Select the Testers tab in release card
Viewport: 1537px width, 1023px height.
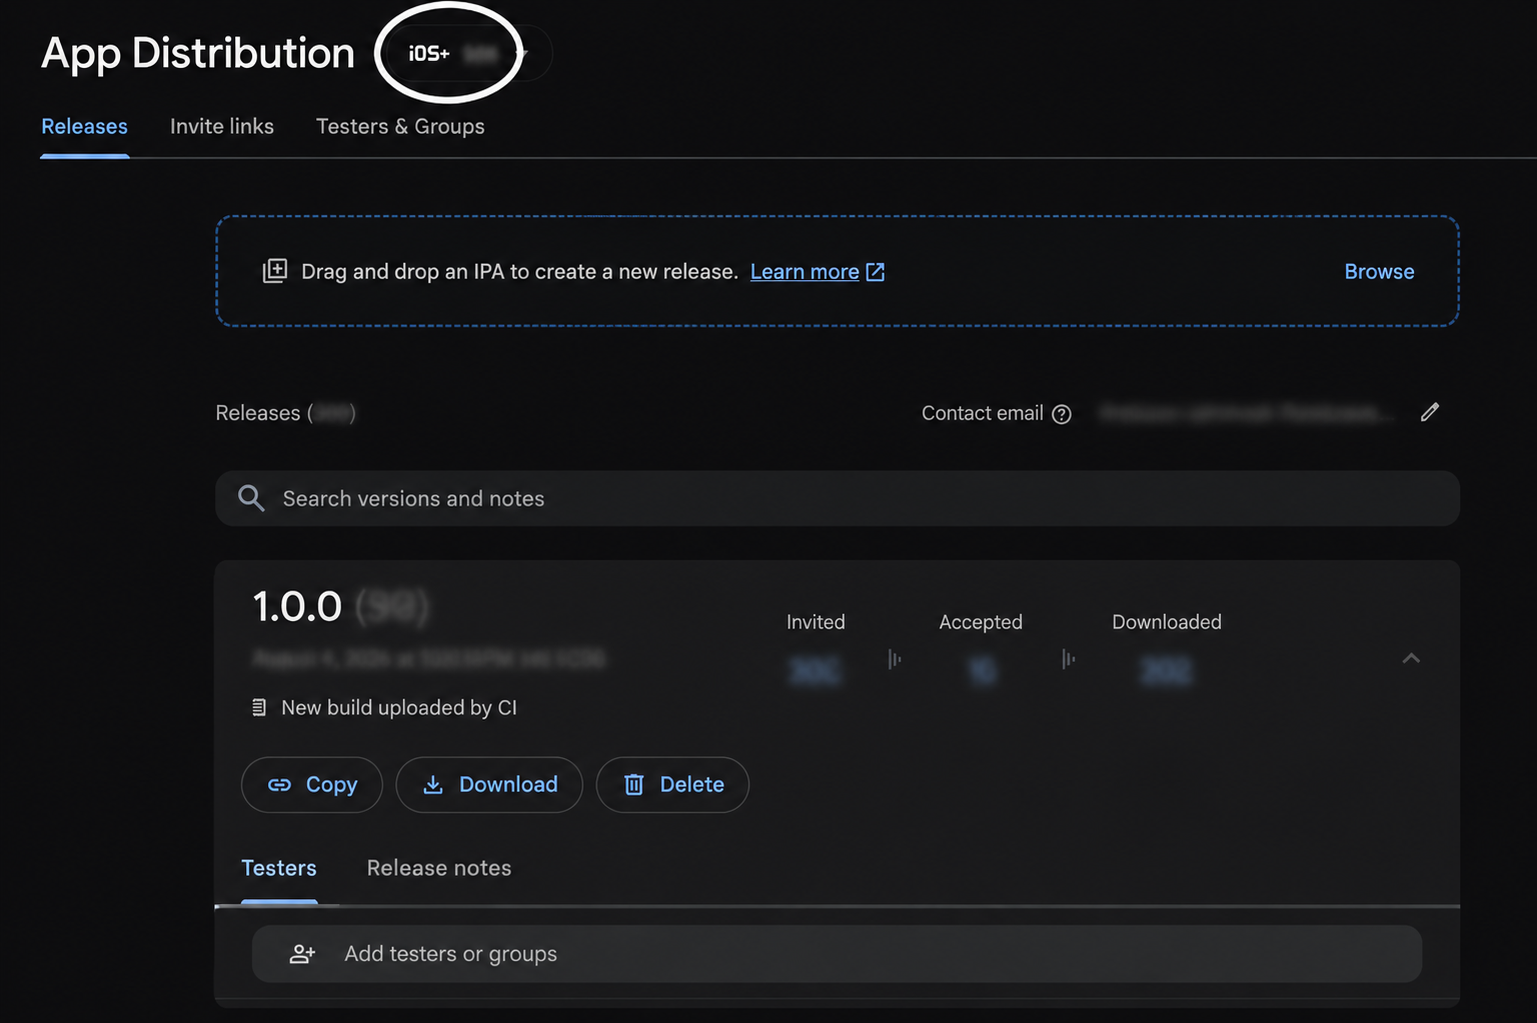pyautogui.click(x=279, y=868)
